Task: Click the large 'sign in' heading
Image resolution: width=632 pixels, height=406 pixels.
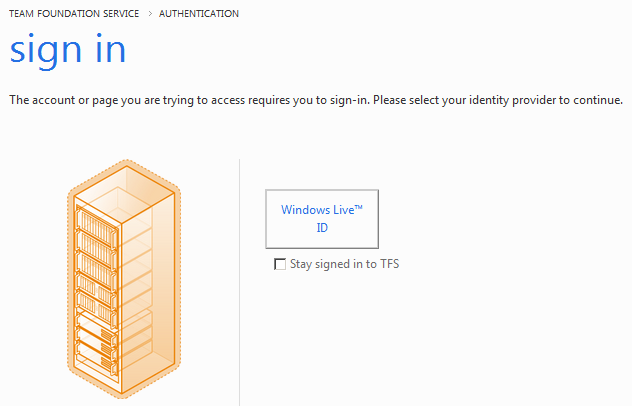Action: coord(67,50)
